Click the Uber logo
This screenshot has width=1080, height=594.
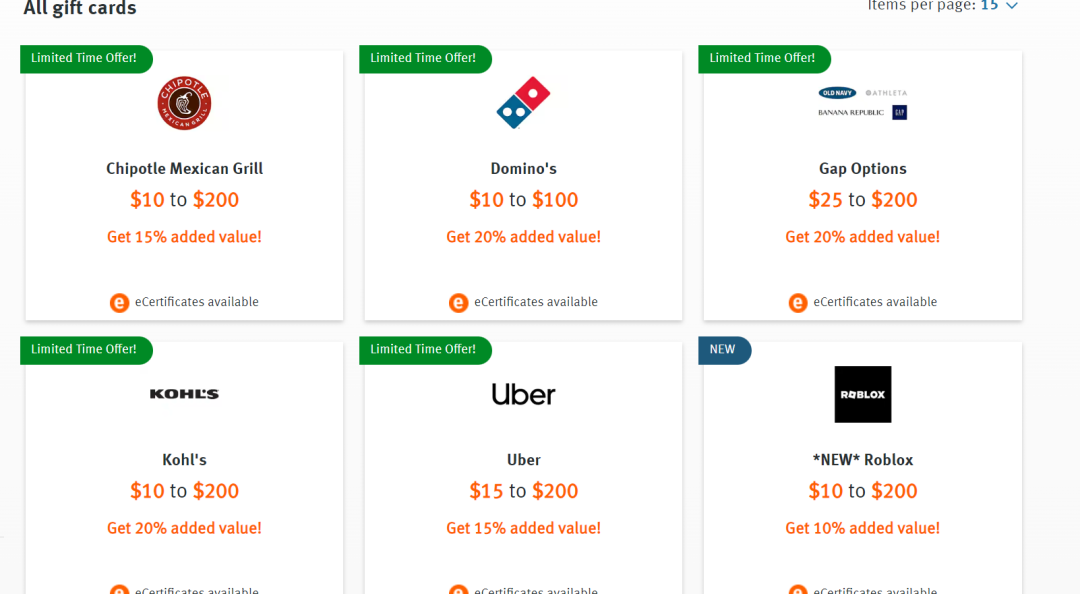523,394
